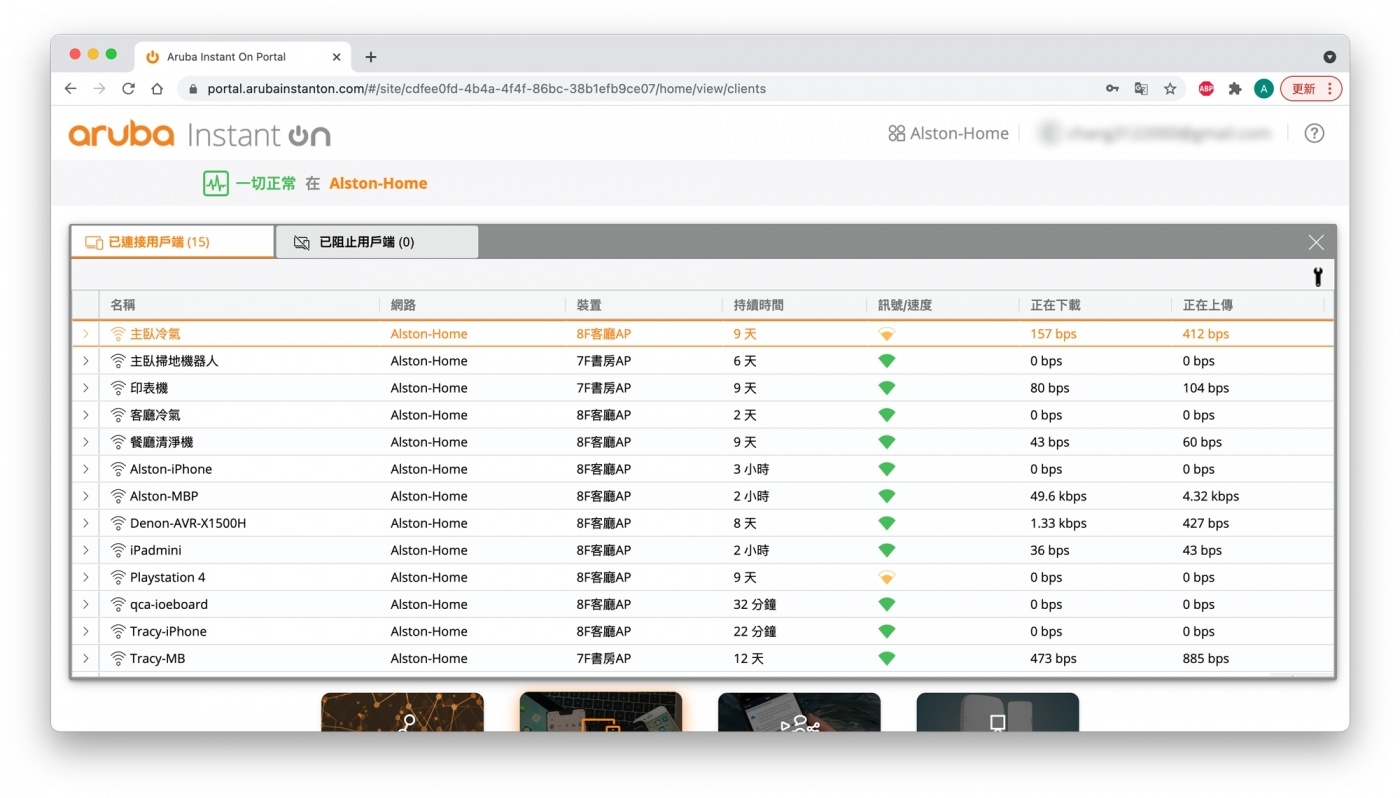Click the Alston-Home link in status bar

point(378,183)
